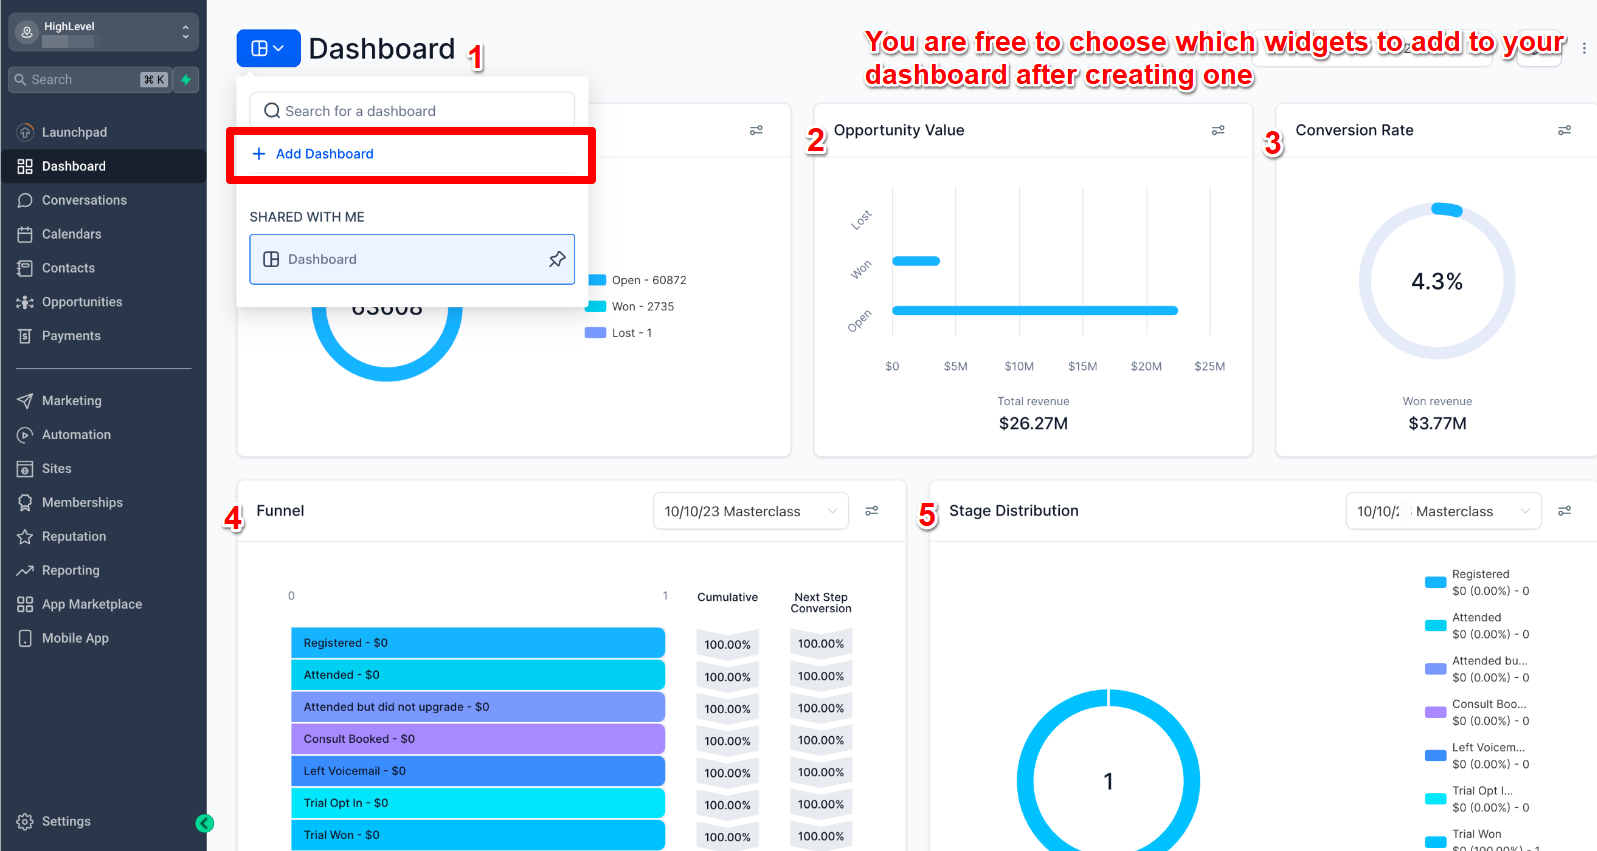Collapse sidebar with green arrow button
The width and height of the screenshot is (1597, 851).
tap(205, 823)
